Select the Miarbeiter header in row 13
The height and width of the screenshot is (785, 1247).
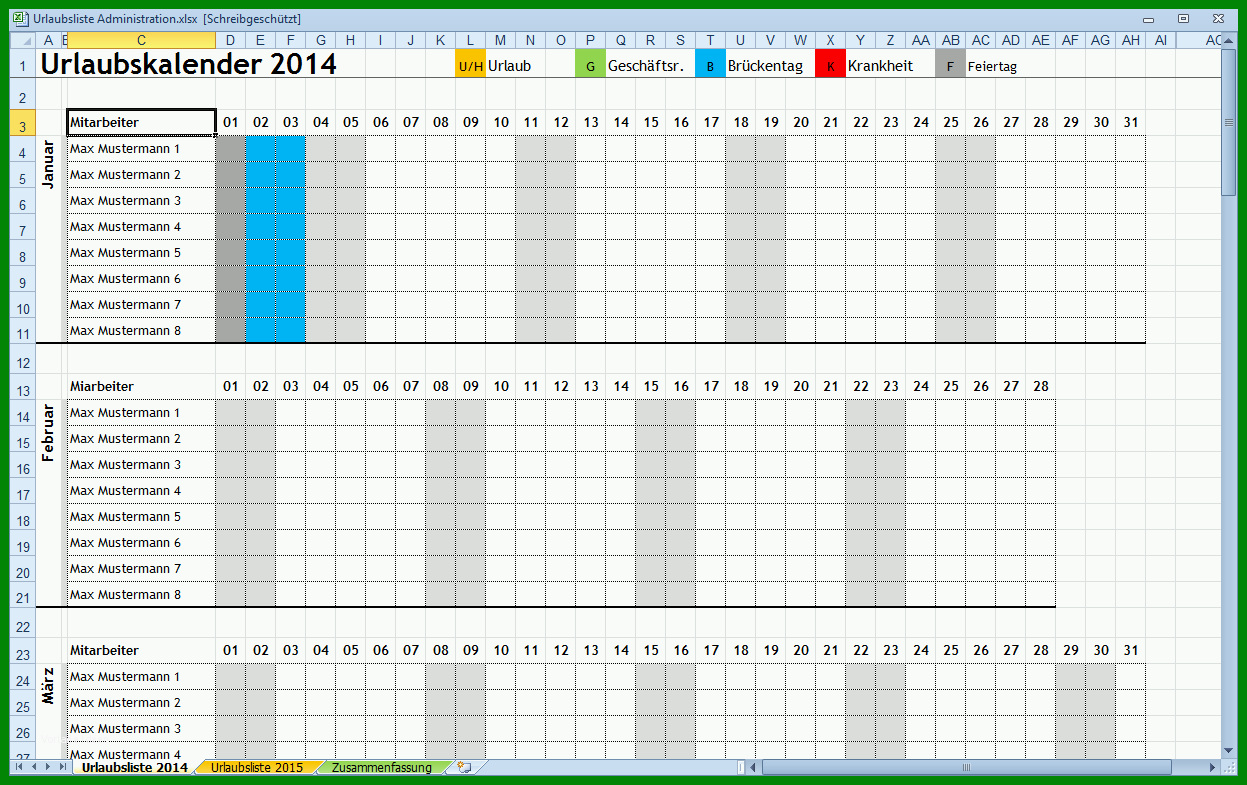click(141, 387)
